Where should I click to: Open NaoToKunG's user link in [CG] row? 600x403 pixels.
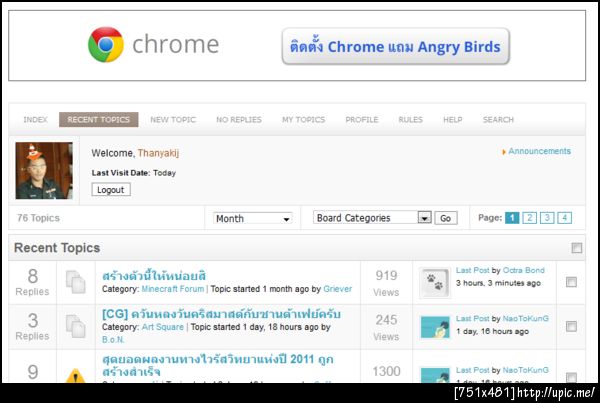tap(525, 318)
